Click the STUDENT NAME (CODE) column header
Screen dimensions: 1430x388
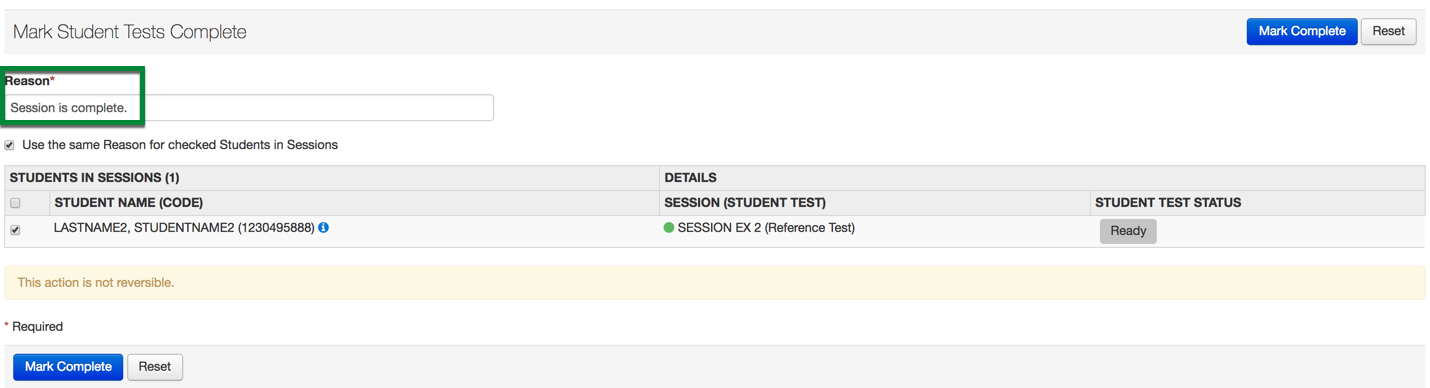point(129,203)
